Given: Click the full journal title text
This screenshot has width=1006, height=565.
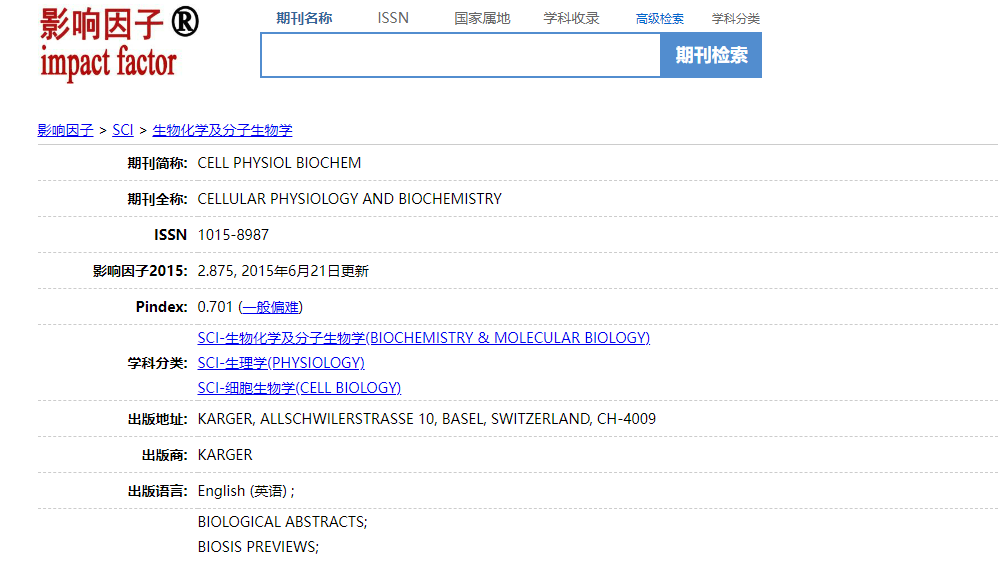Looking at the screenshot, I should point(349,199).
